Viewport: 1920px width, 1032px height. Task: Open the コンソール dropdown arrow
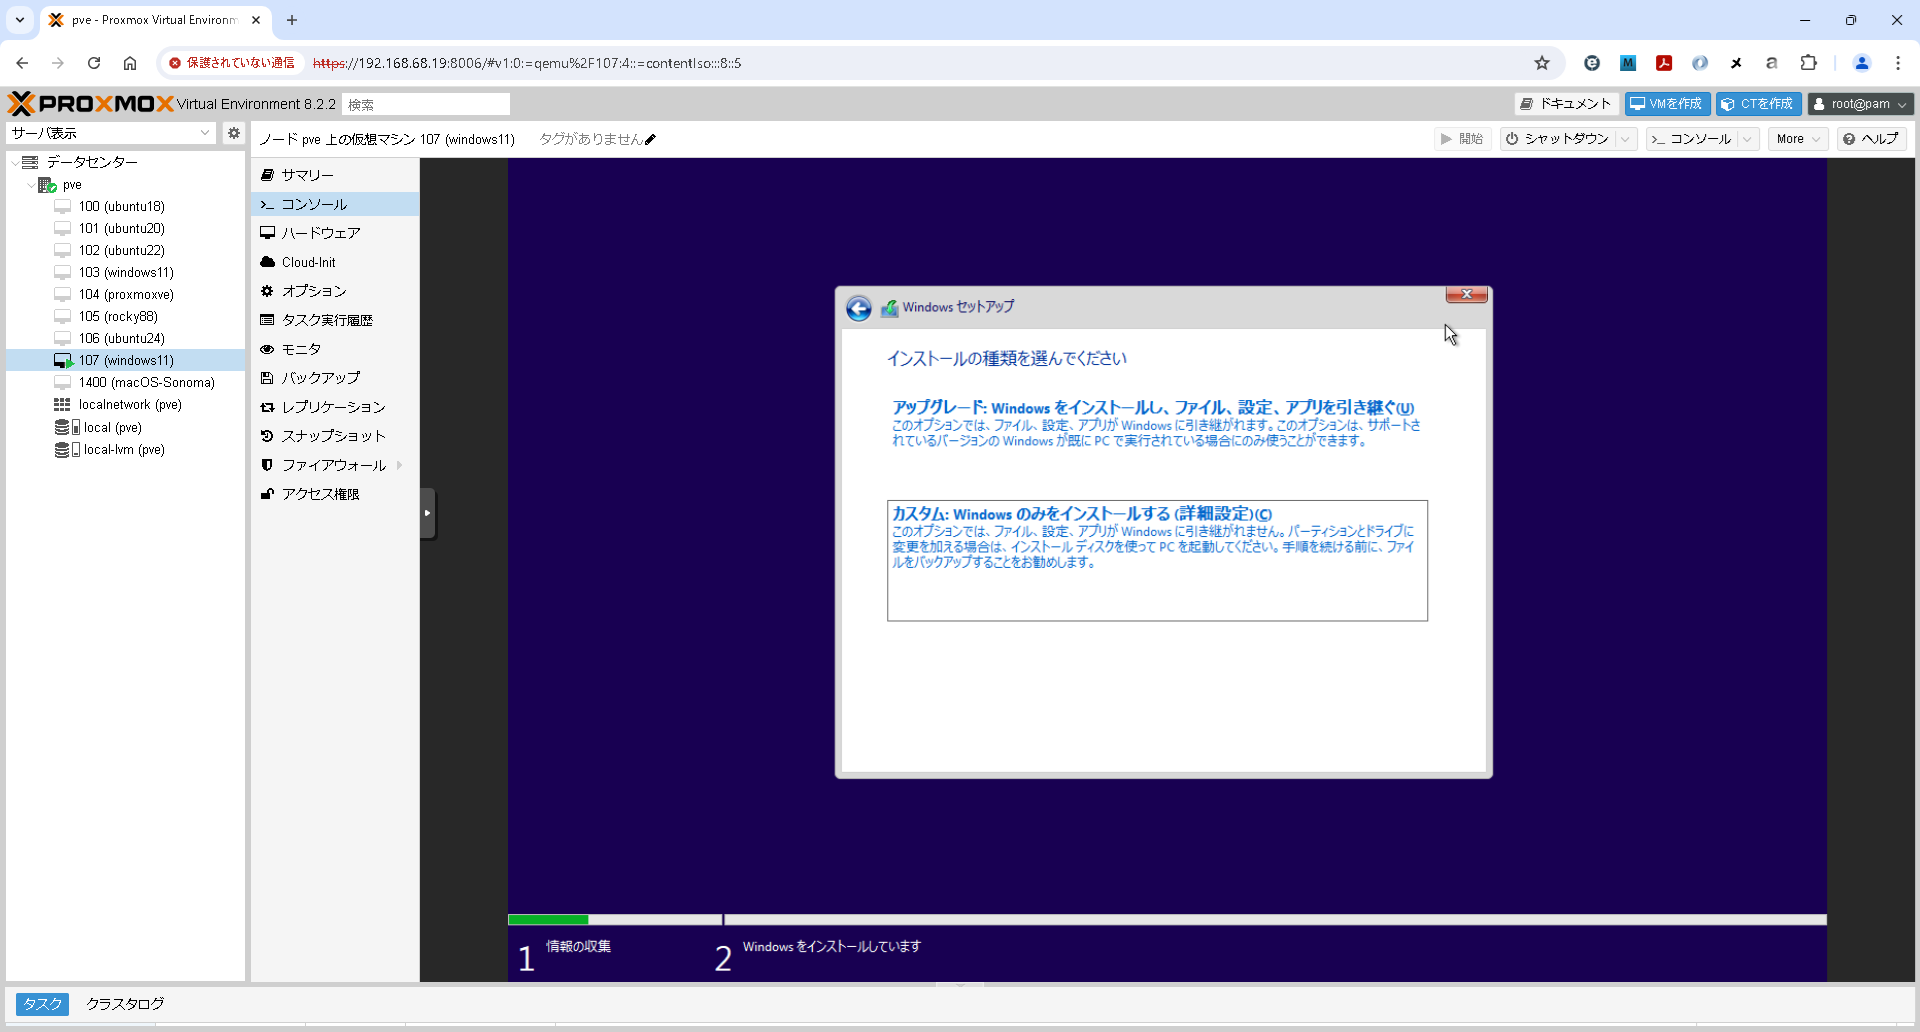pyautogui.click(x=1748, y=139)
